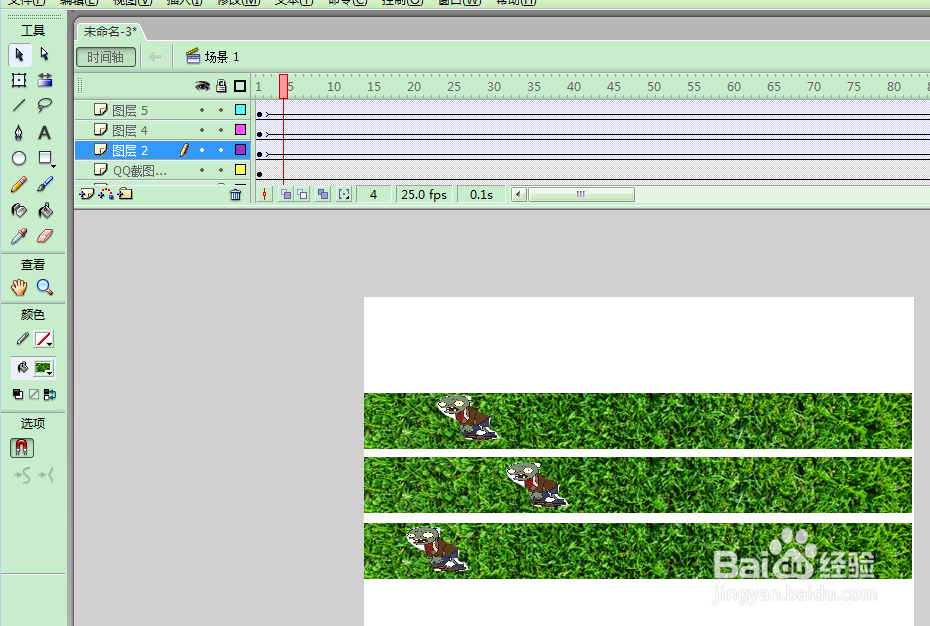Show all layers as outlines header

[240, 87]
